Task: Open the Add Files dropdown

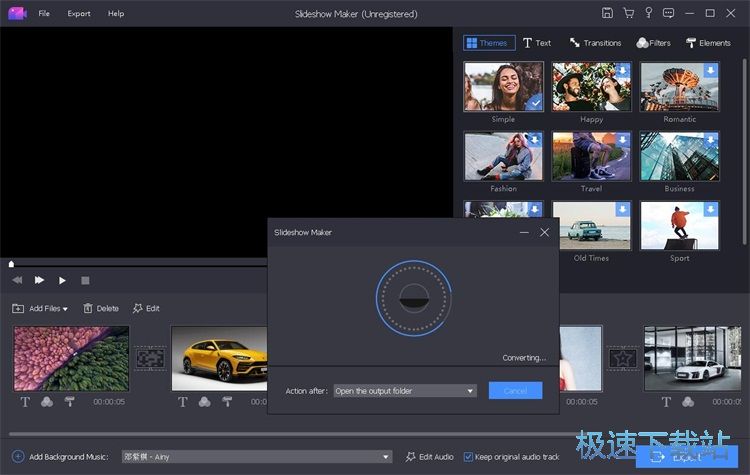Action: 40,309
